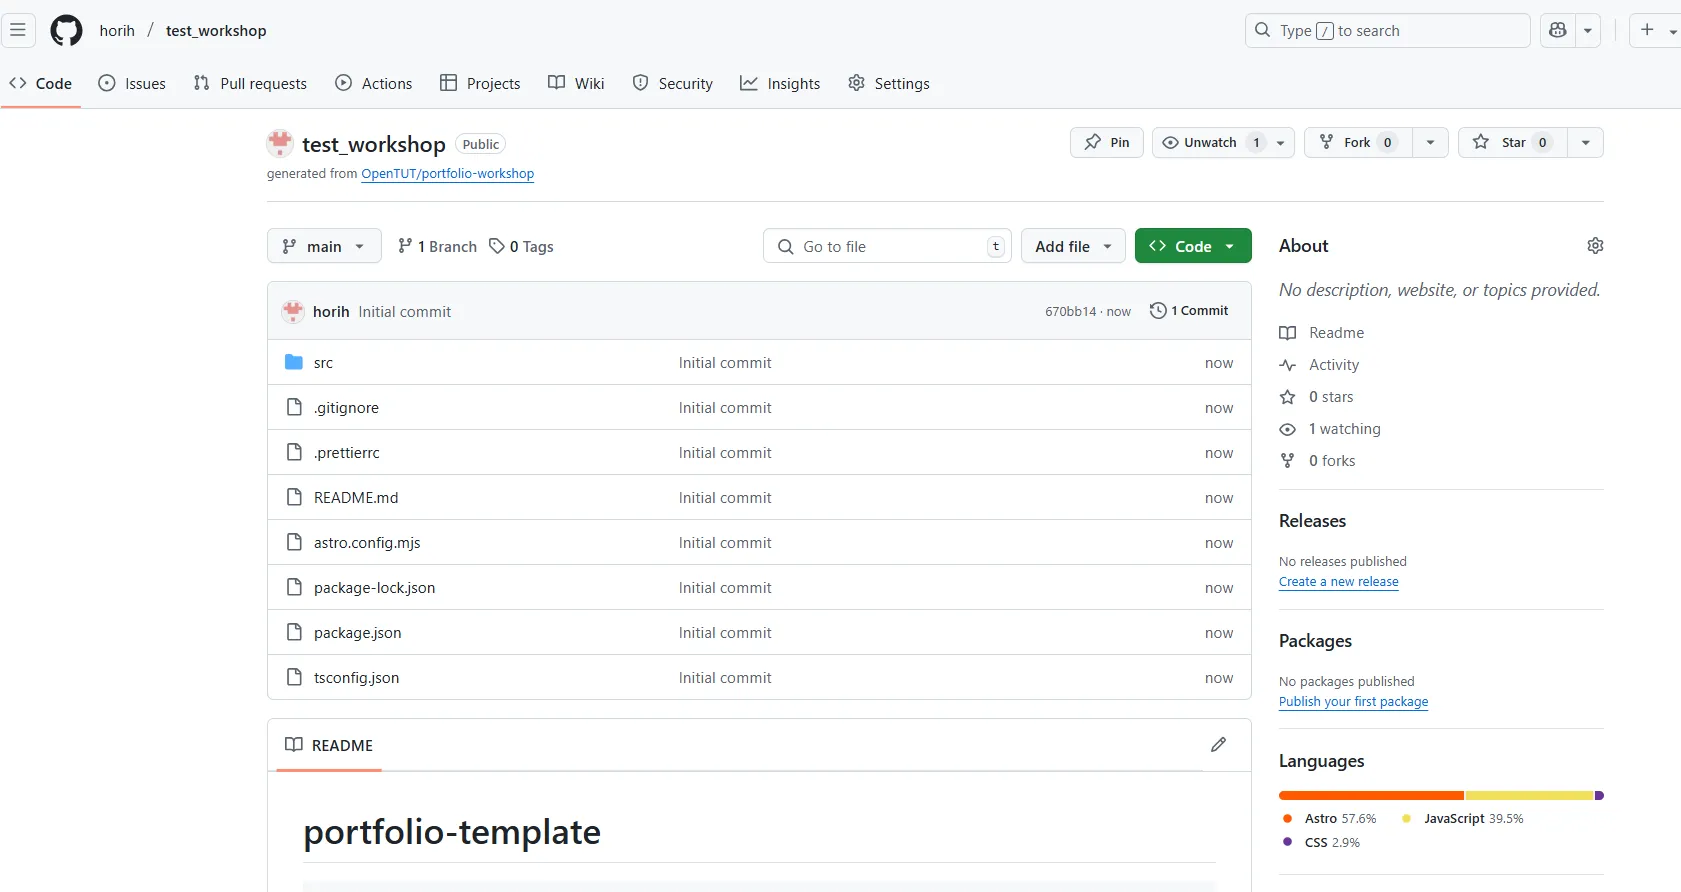
Task: Pin the repository to profile
Action: click(1106, 143)
